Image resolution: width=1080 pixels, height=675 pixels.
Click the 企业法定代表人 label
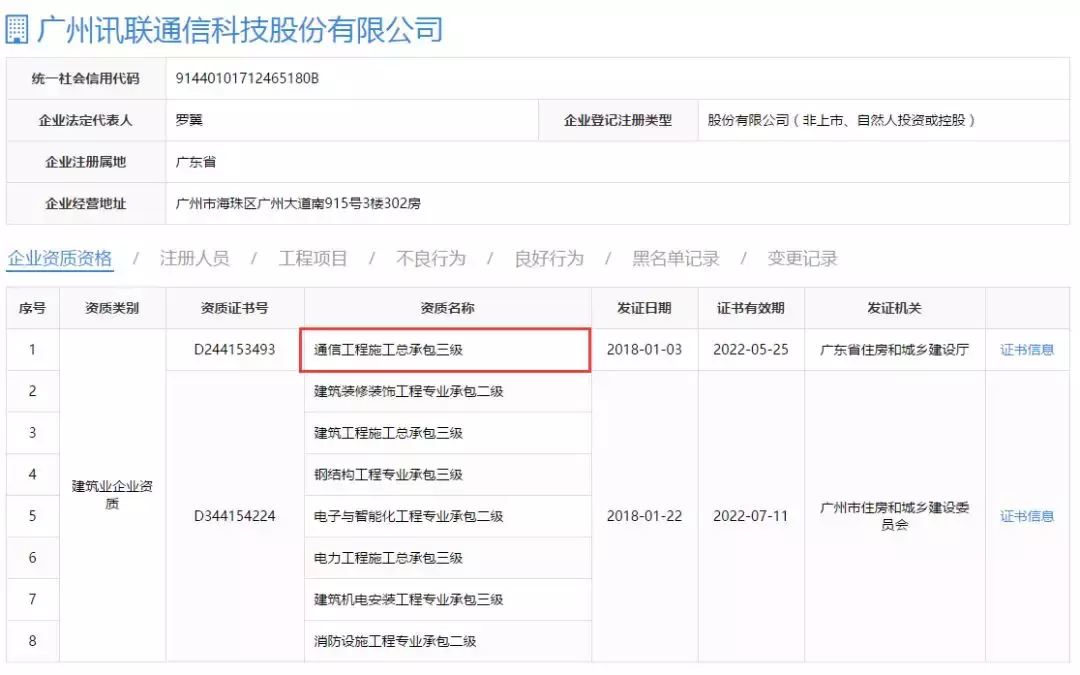point(85,120)
